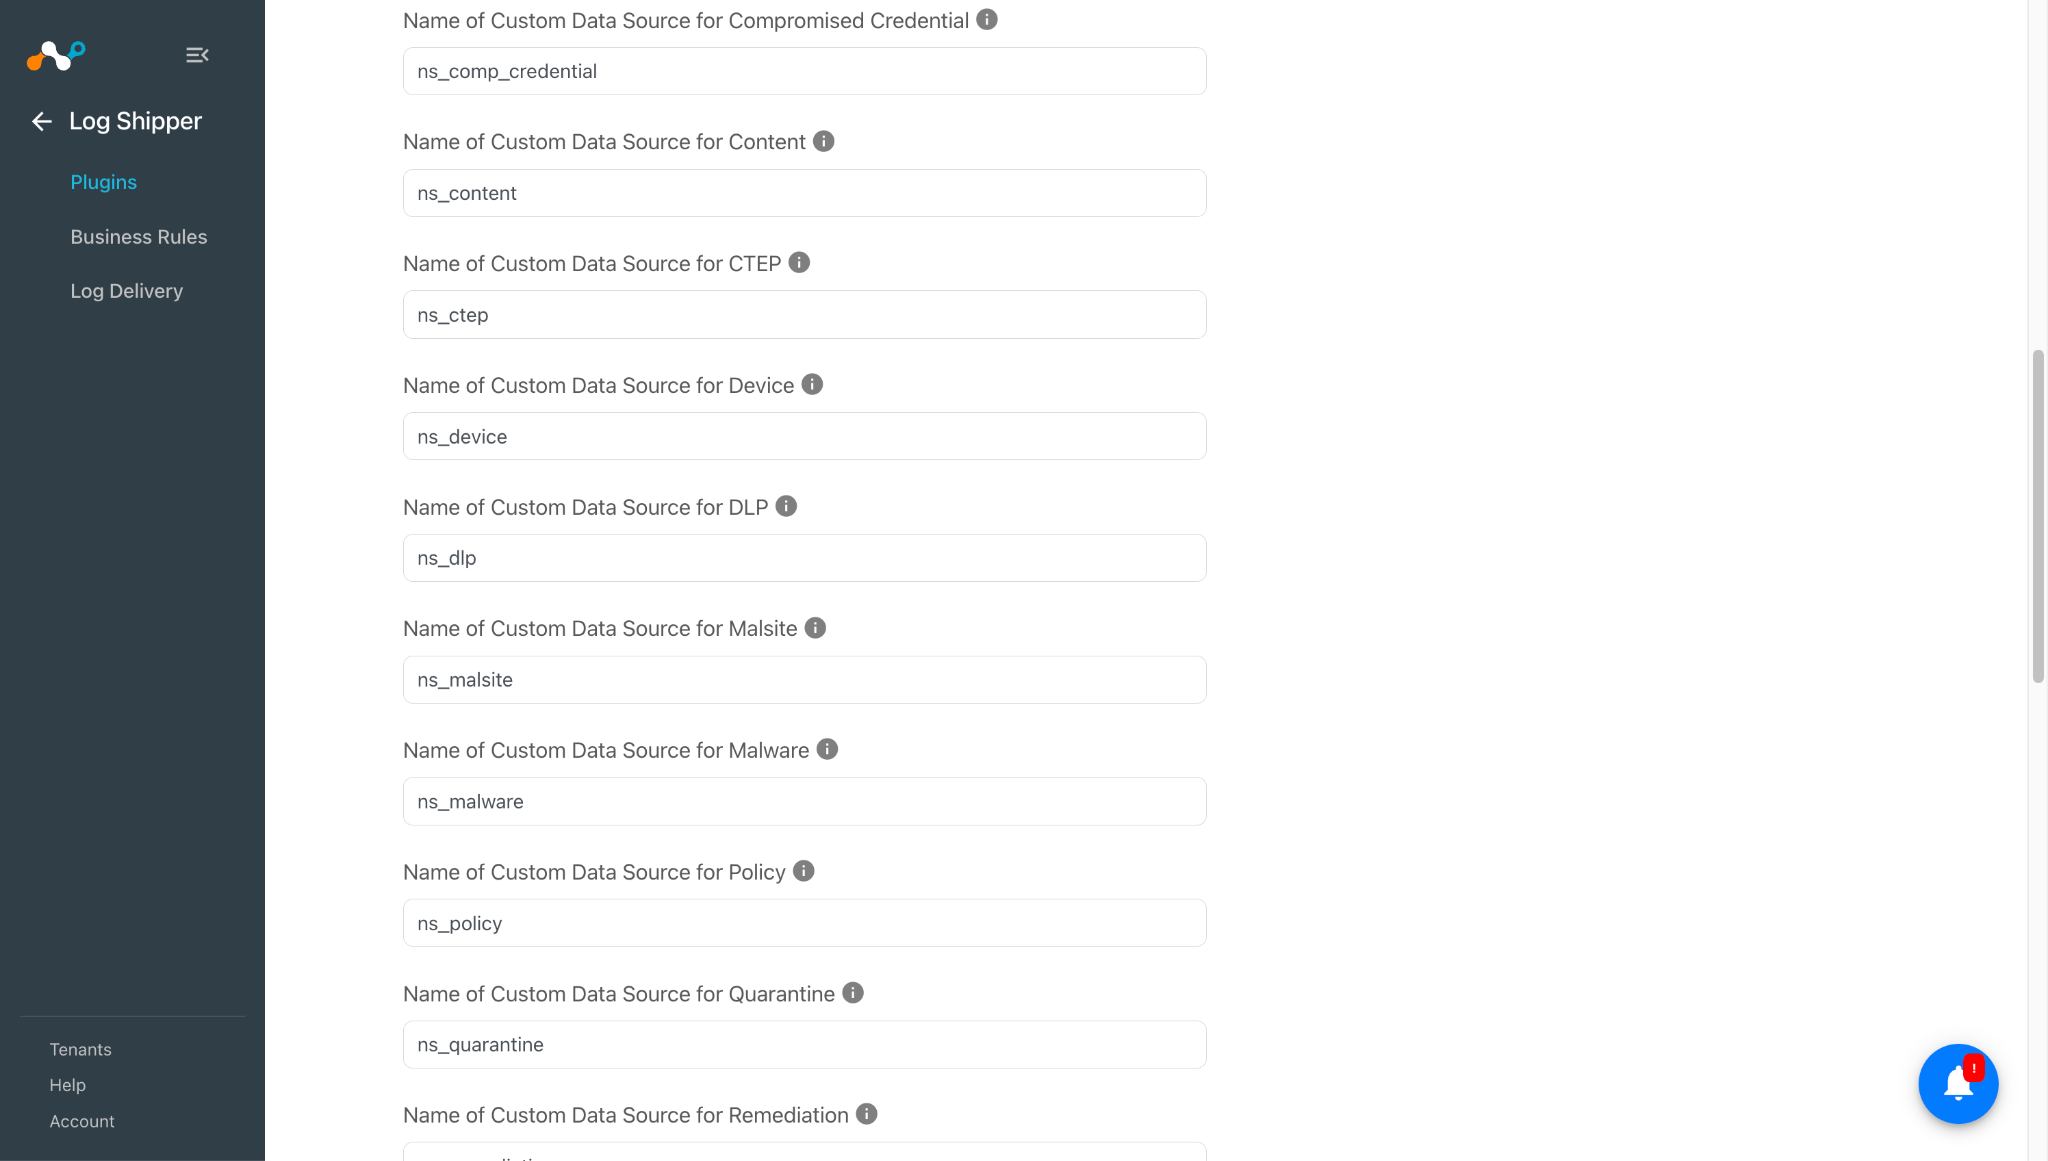Click the ns_policy input field
Screen dimensions: 2048x1161
804,923
